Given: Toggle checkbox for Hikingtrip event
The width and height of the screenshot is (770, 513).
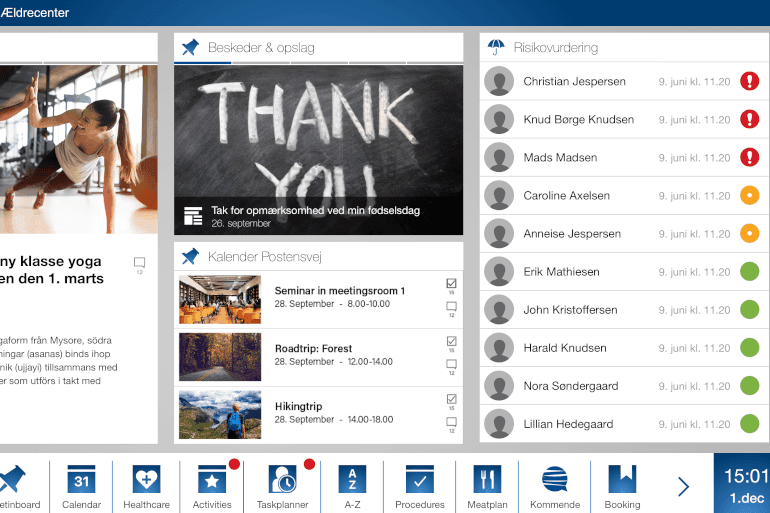Looking at the screenshot, I should pyautogui.click(x=451, y=399).
